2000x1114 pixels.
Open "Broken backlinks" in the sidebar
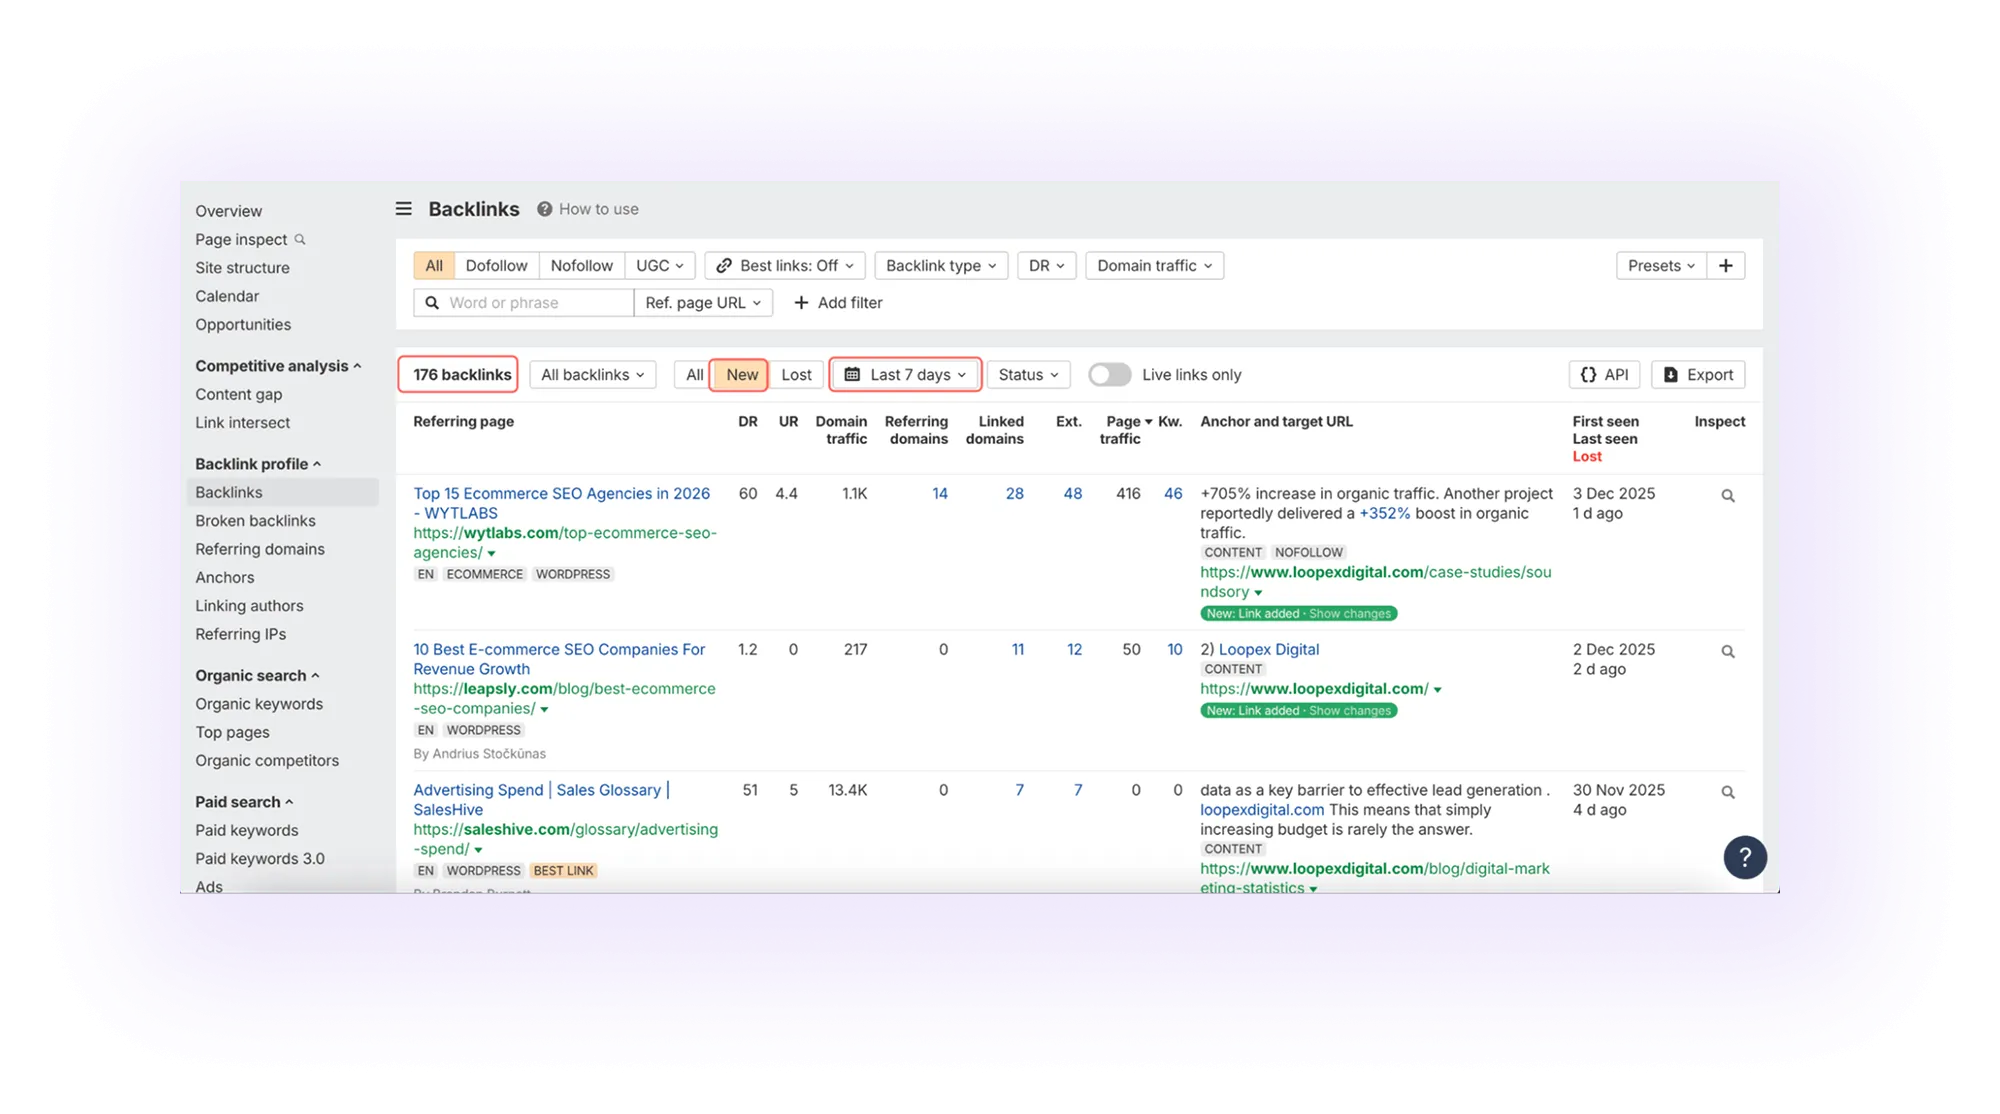click(x=255, y=520)
